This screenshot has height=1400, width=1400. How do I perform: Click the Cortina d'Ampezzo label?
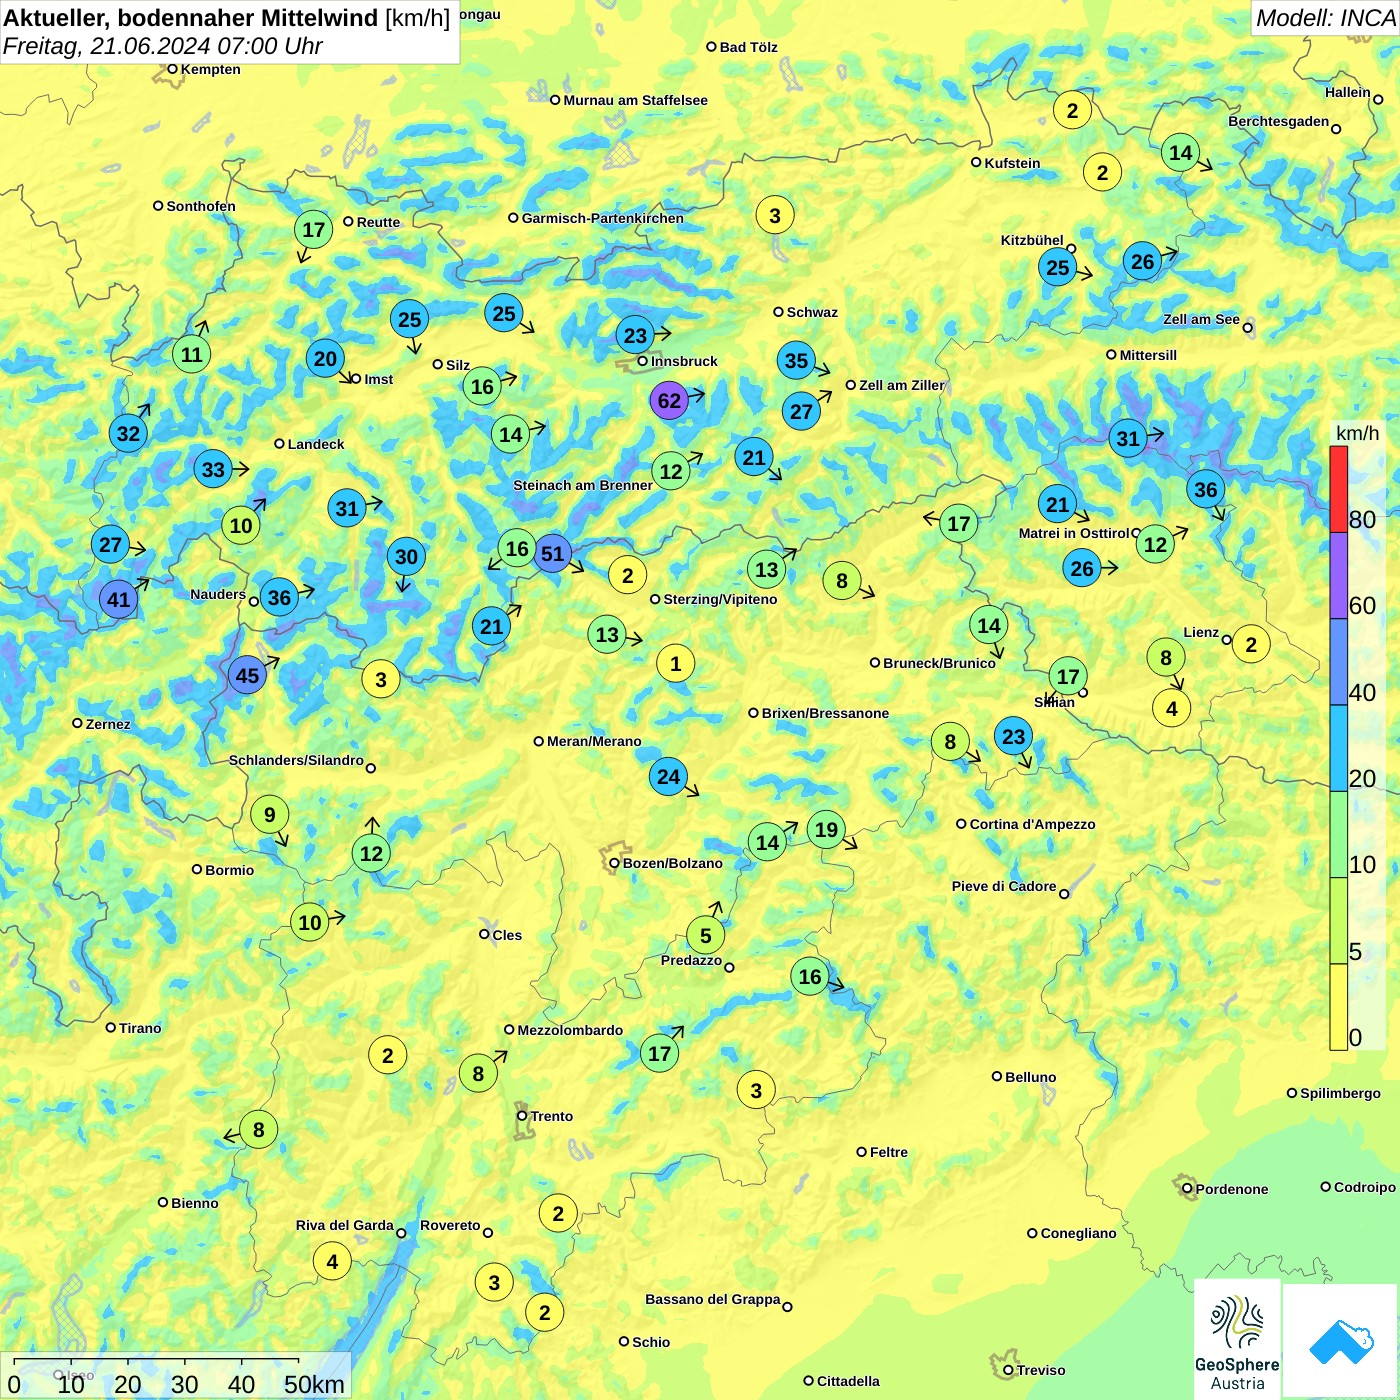click(1032, 824)
